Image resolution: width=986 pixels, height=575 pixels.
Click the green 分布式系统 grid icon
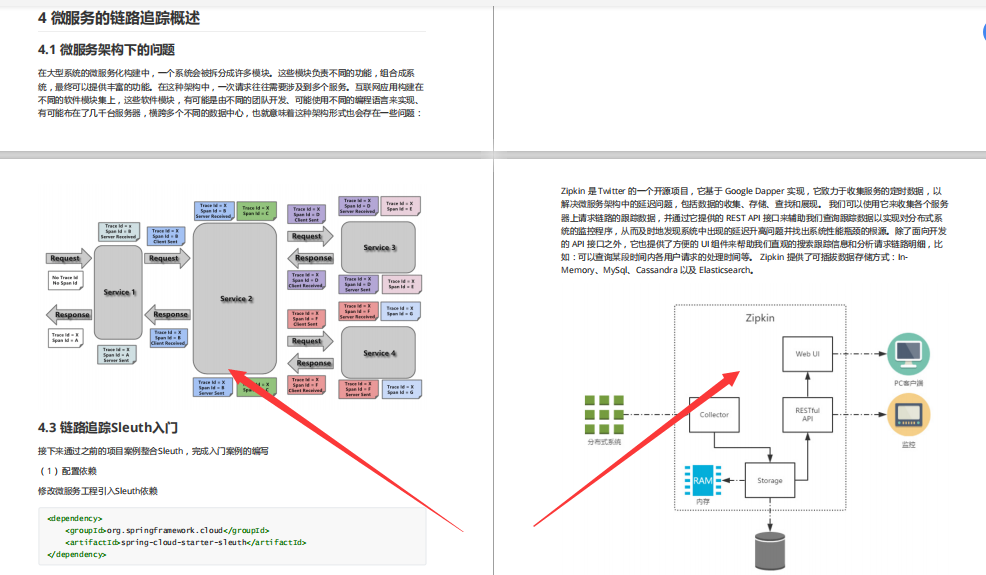(604, 415)
